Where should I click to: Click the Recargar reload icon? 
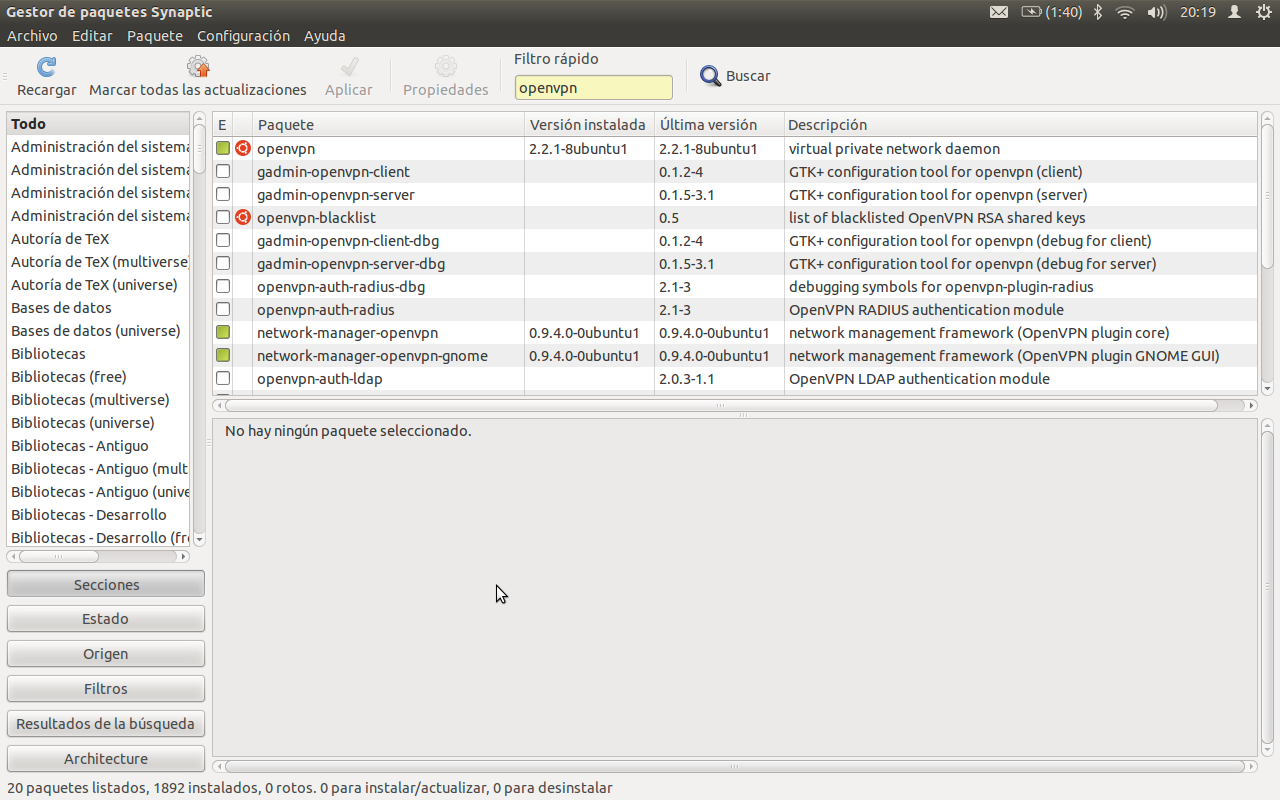point(46,68)
